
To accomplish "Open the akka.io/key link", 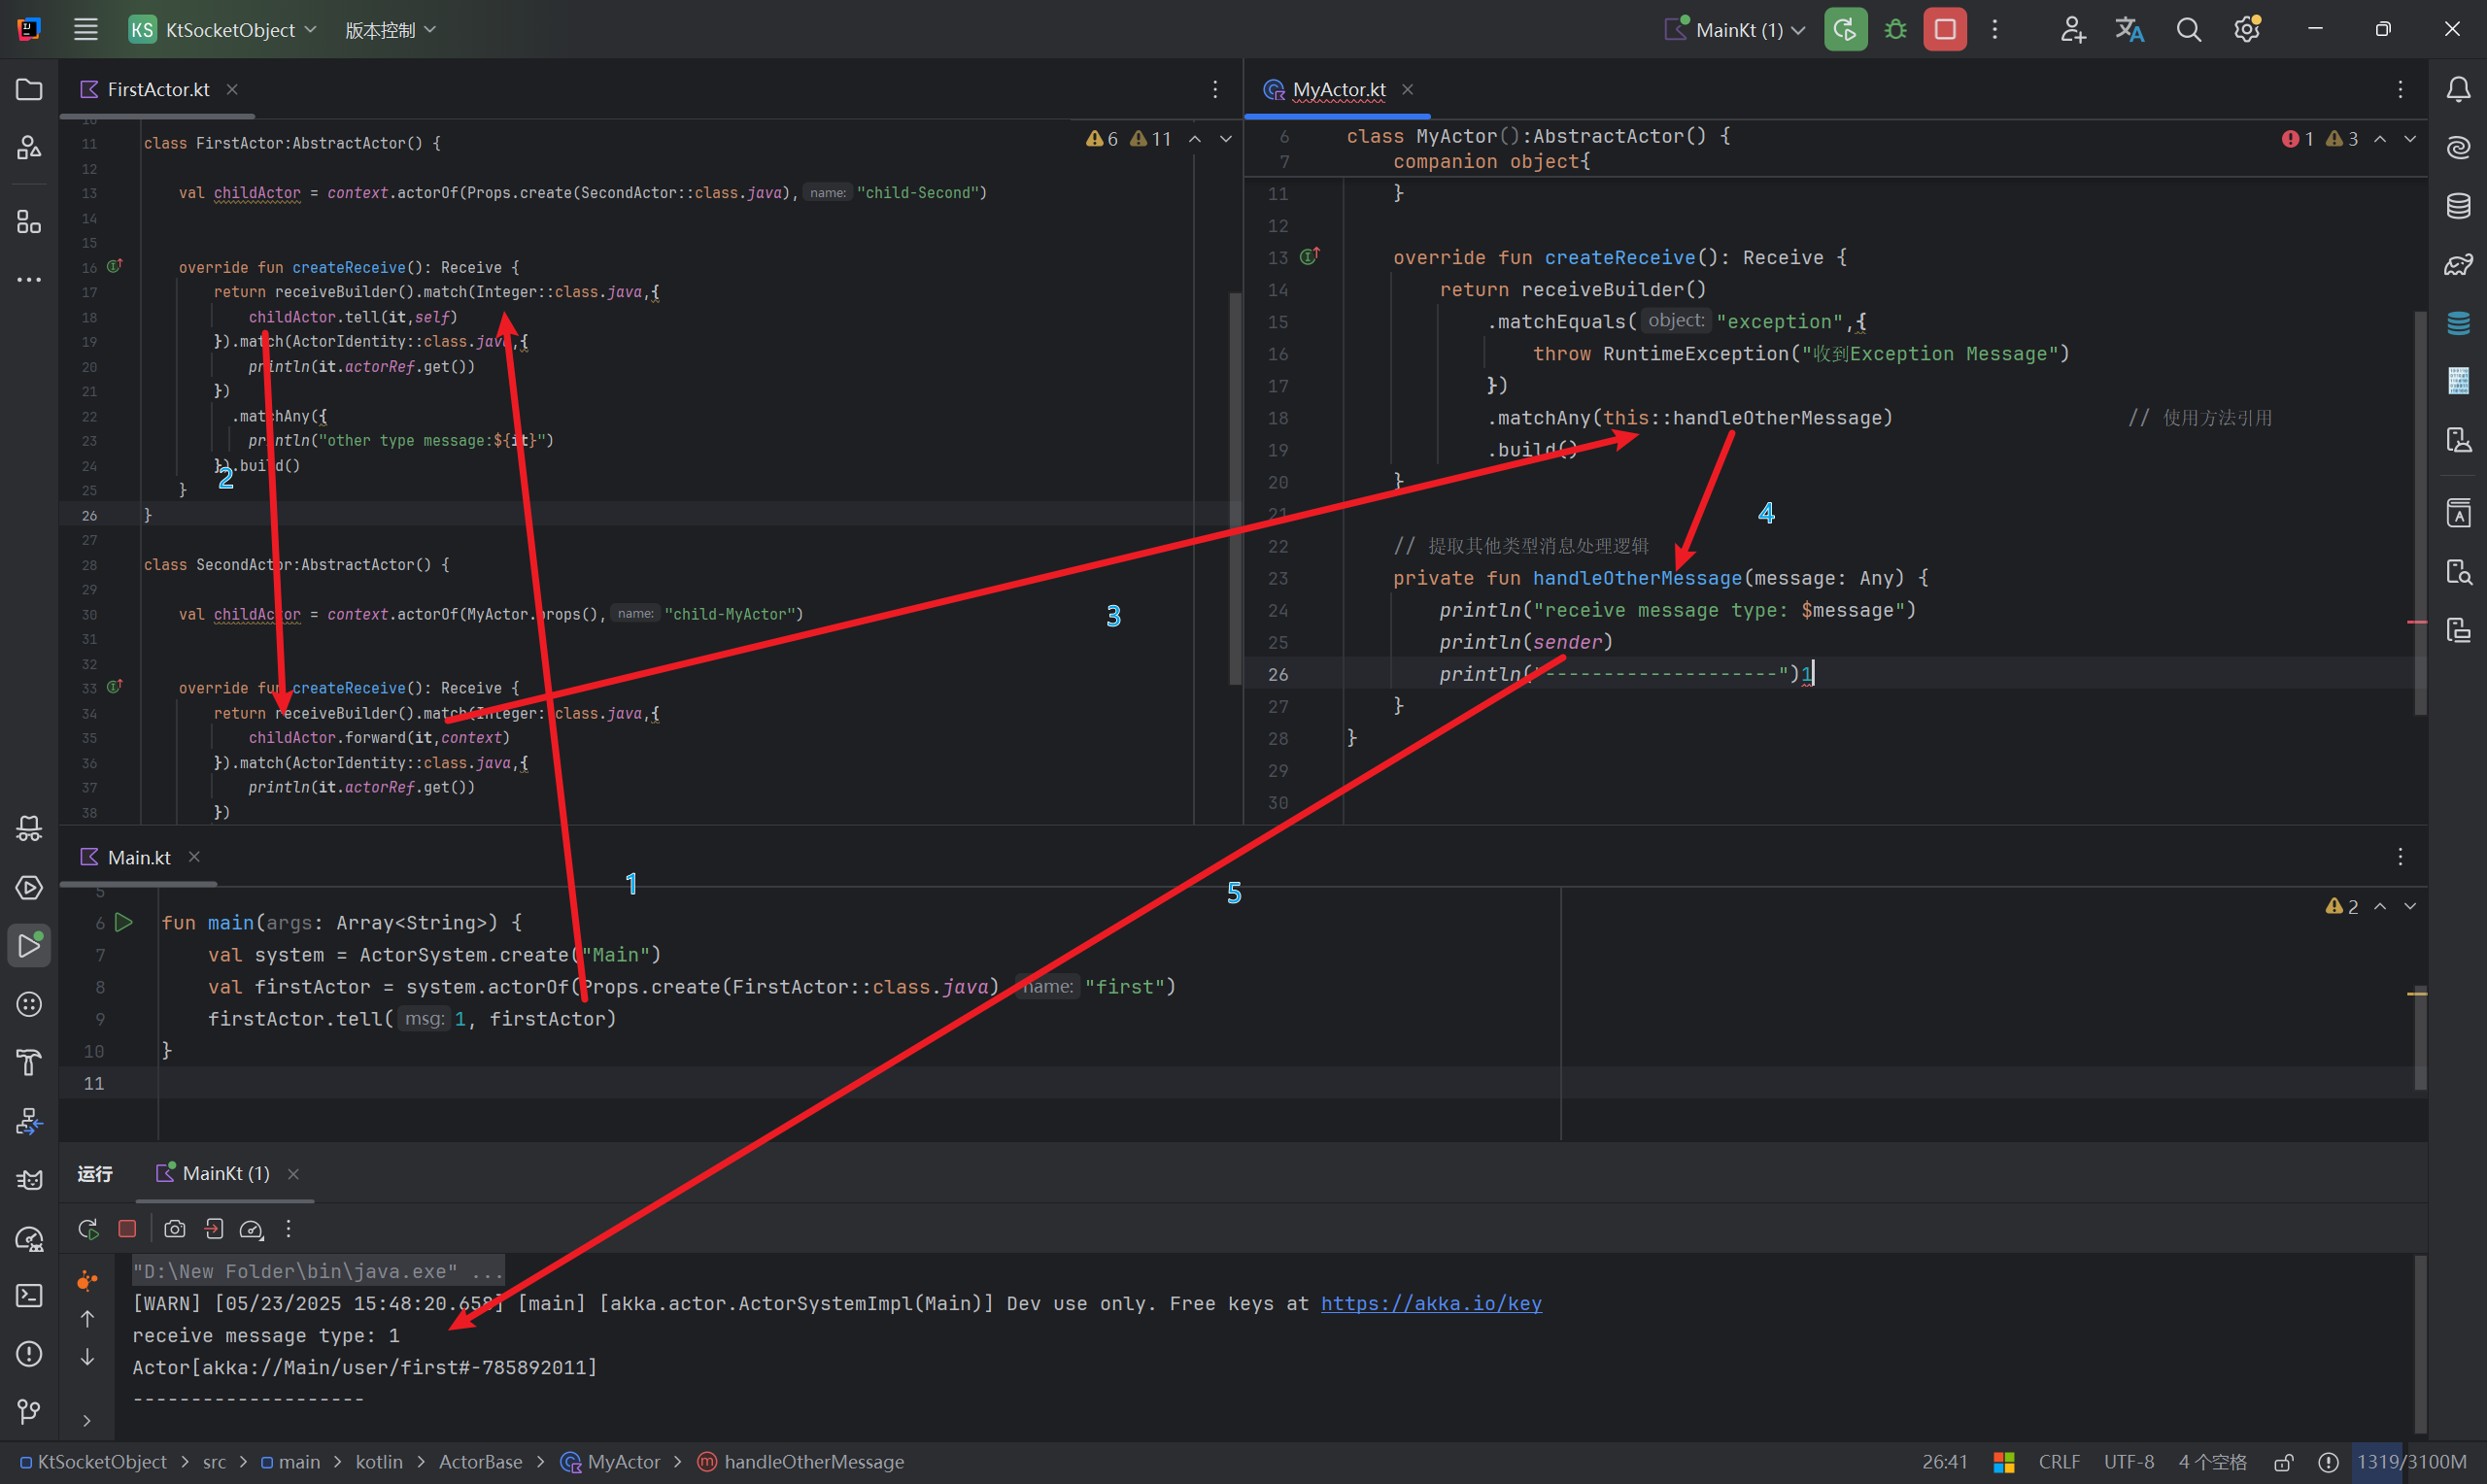I will [1431, 1303].
